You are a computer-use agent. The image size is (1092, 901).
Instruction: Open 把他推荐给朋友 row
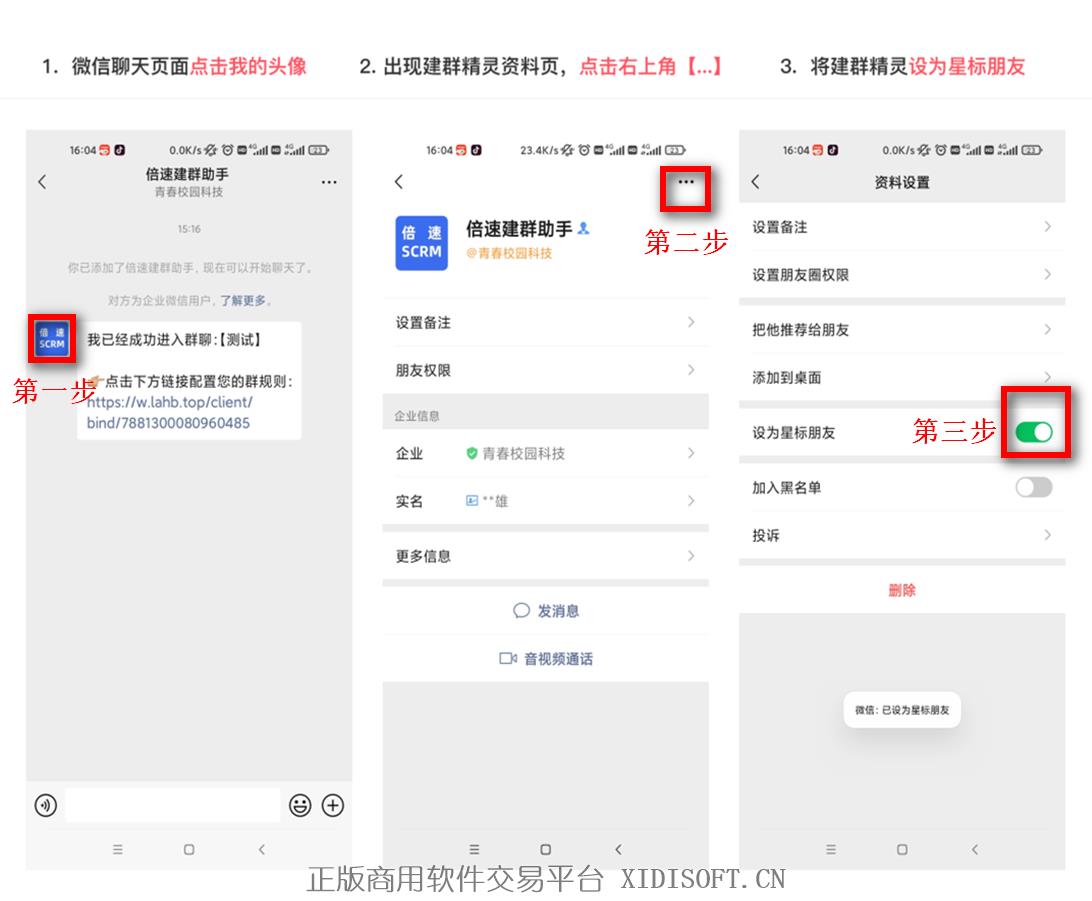(902, 329)
